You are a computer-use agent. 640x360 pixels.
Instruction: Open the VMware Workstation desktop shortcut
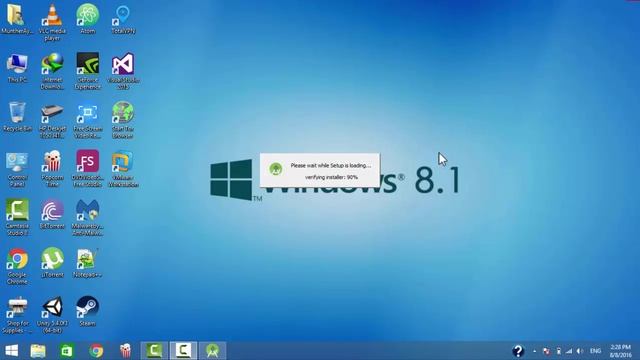coord(123,169)
